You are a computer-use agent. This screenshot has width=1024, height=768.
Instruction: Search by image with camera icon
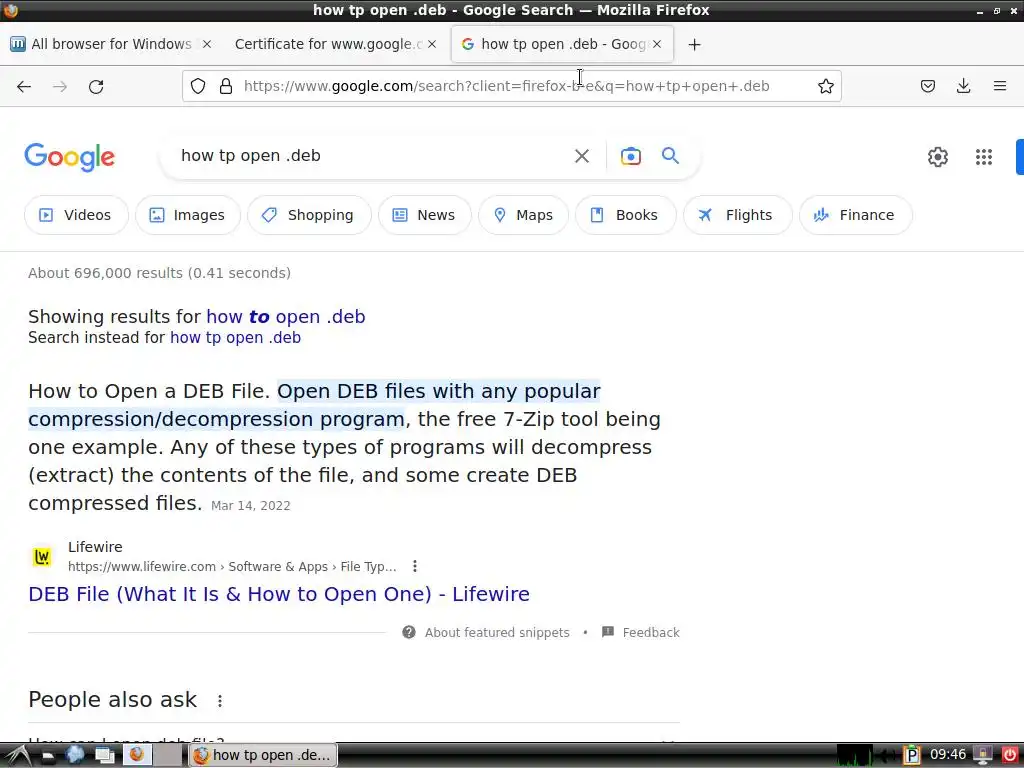coord(631,156)
